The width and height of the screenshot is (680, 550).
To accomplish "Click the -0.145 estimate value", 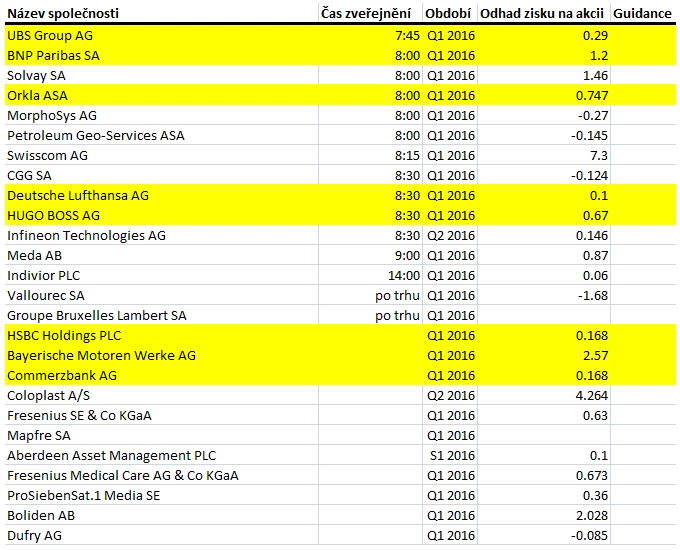I will [589, 135].
